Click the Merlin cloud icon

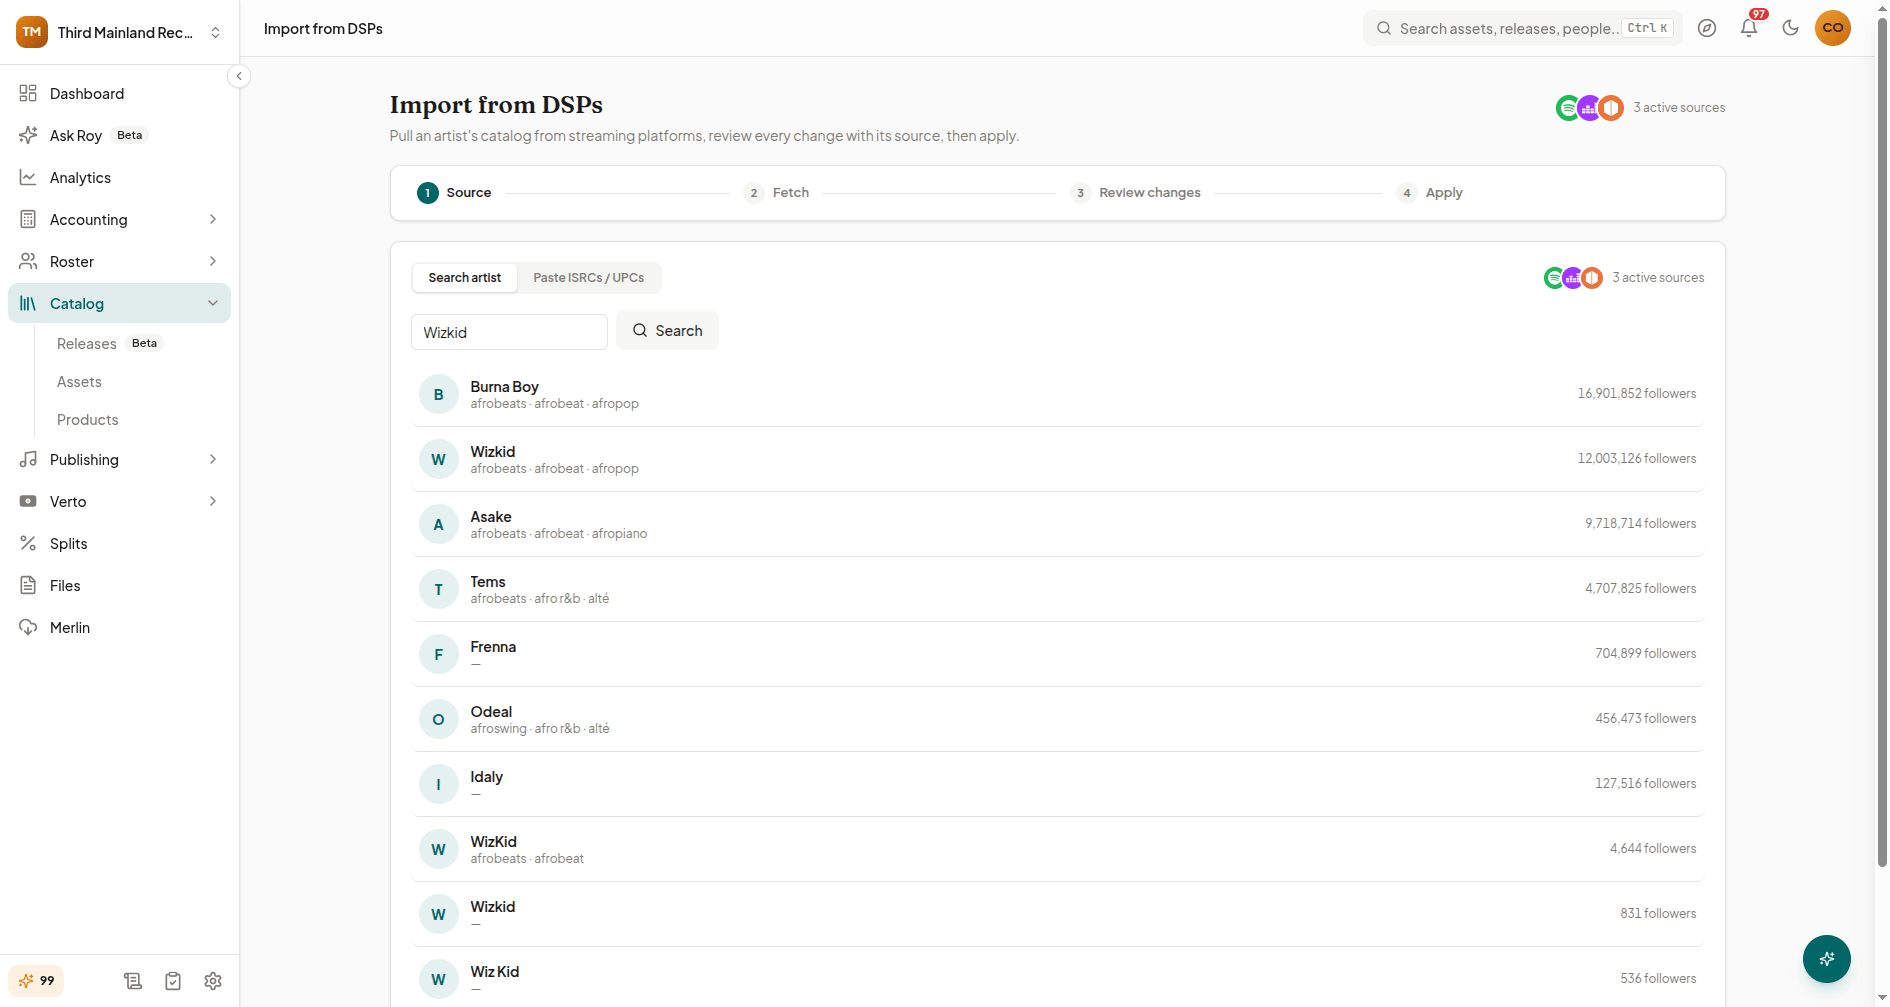[28, 627]
